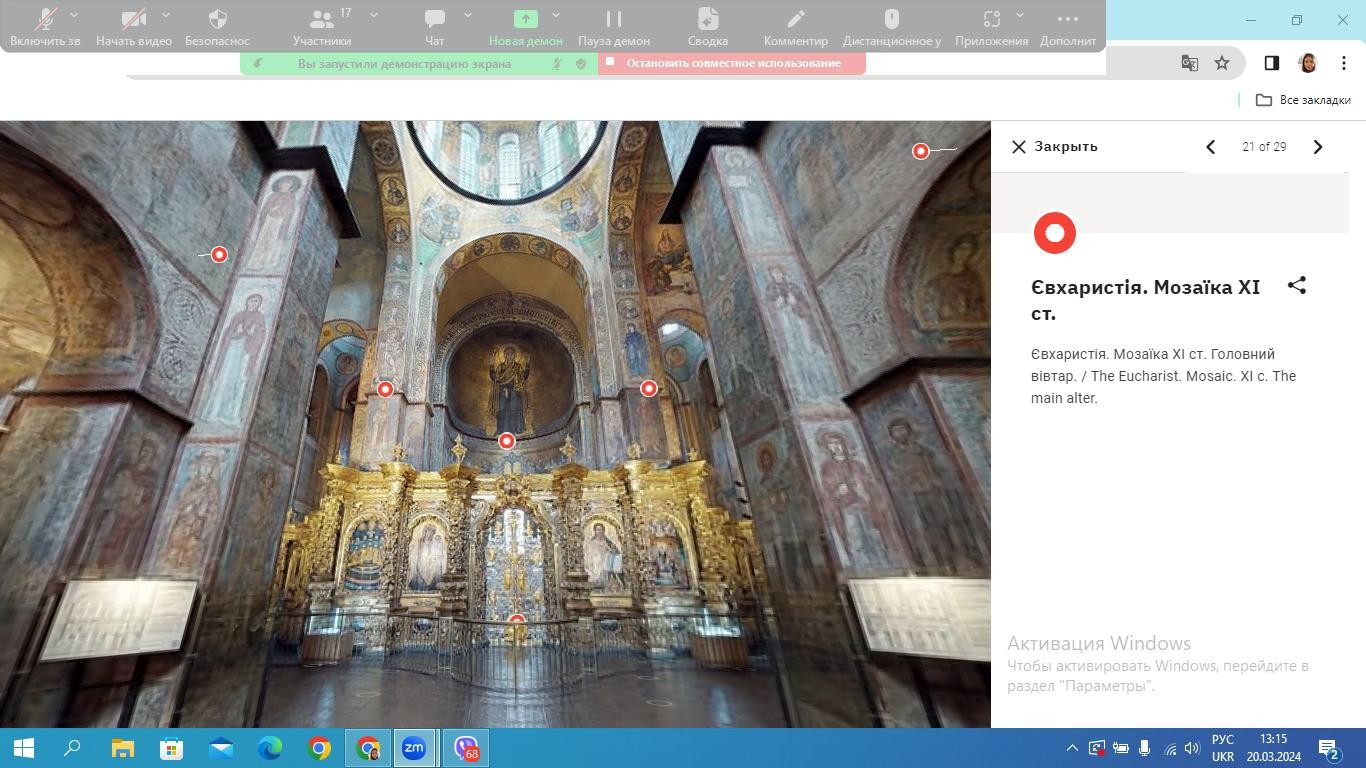The width and height of the screenshot is (1366, 768).
Task: Open Mail app from taskbar
Action: point(221,748)
